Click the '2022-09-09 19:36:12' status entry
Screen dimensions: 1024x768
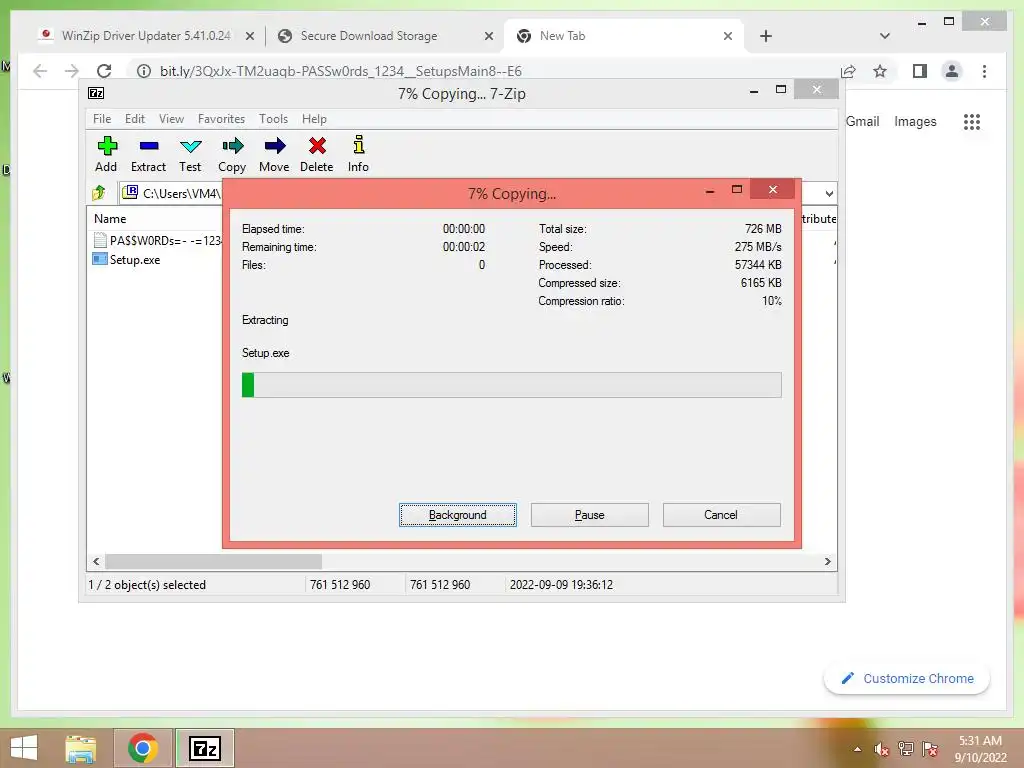tap(562, 584)
